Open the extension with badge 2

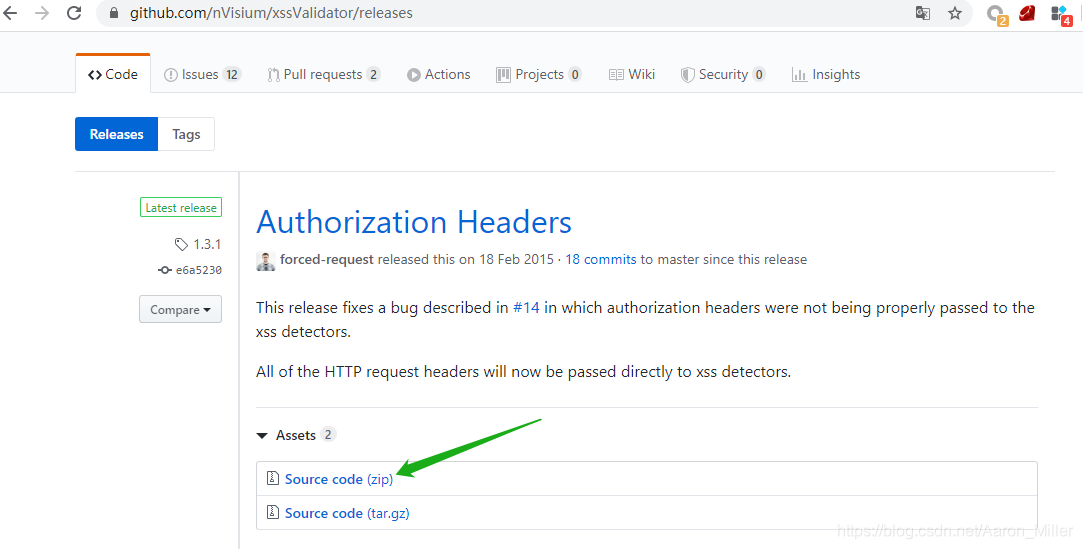(997, 15)
